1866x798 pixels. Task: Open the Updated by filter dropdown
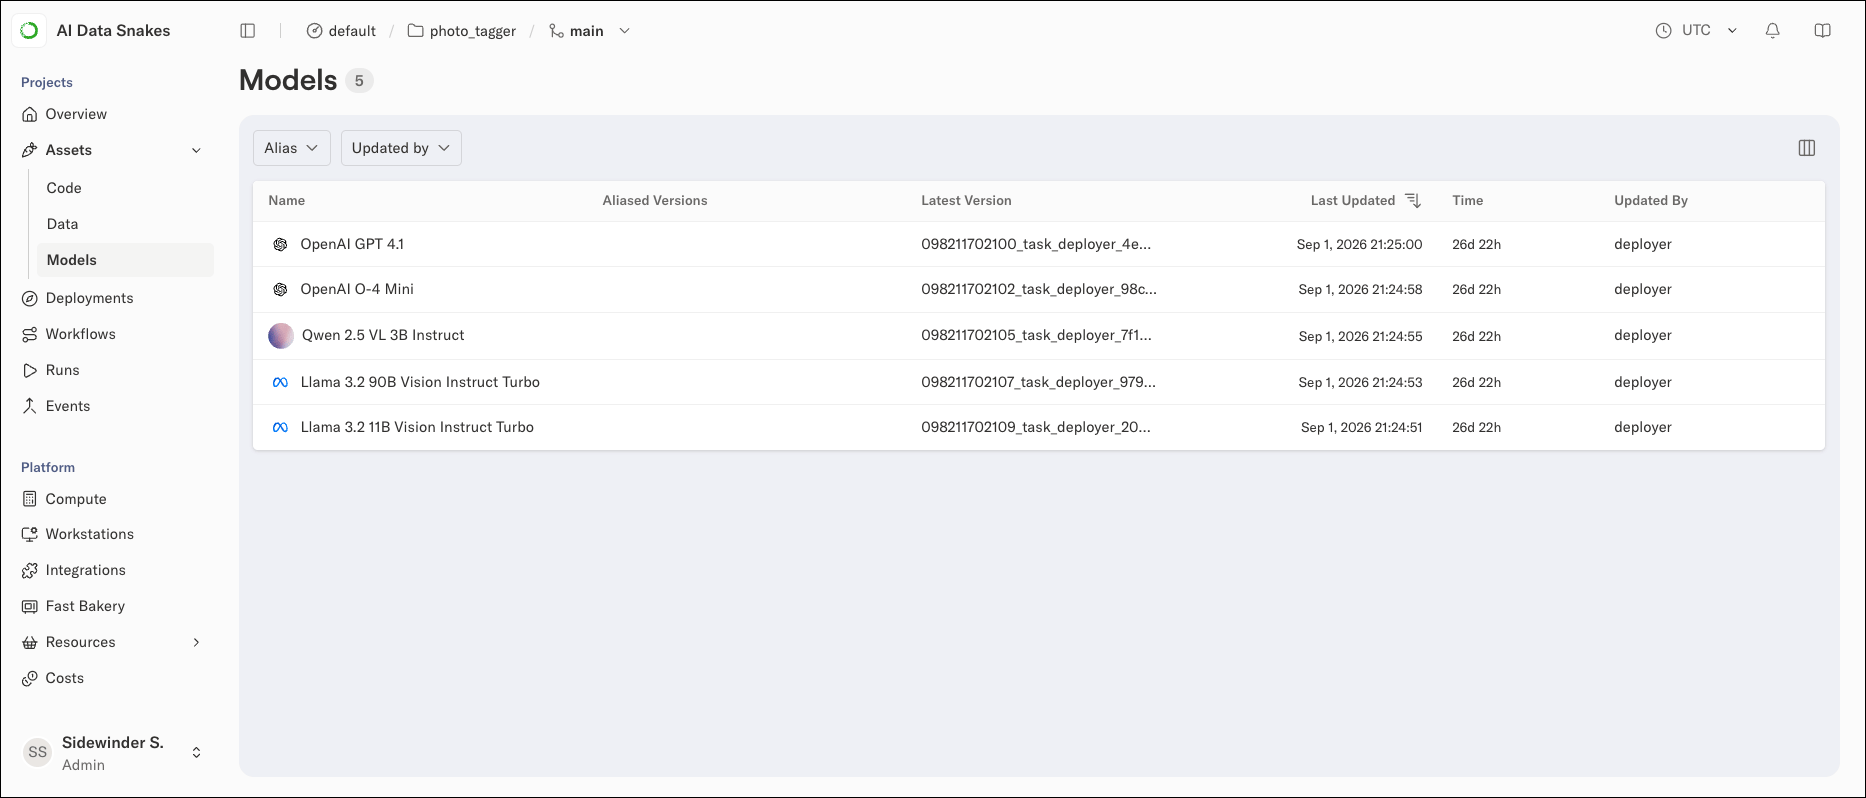(401, 148)
